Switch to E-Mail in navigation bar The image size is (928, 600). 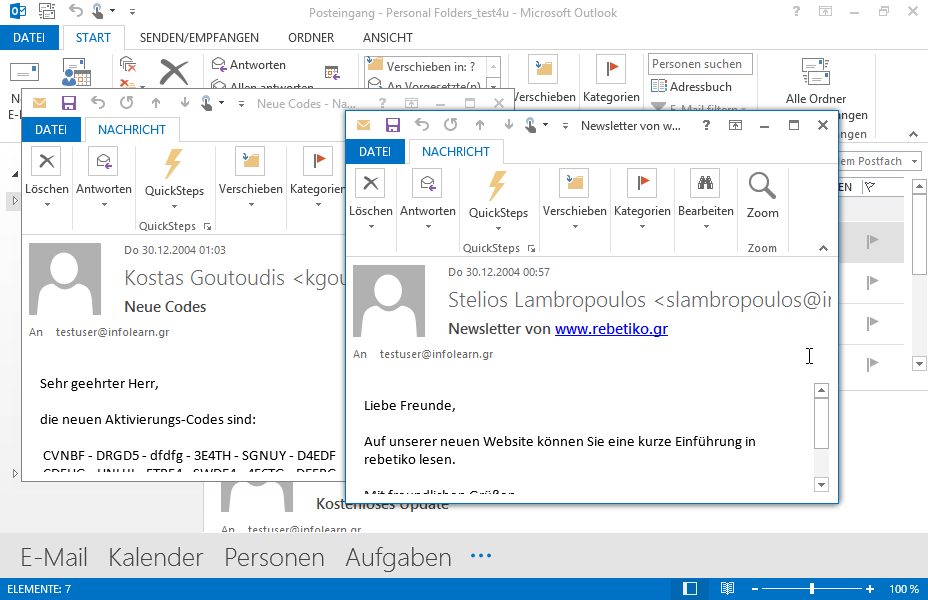54,557
